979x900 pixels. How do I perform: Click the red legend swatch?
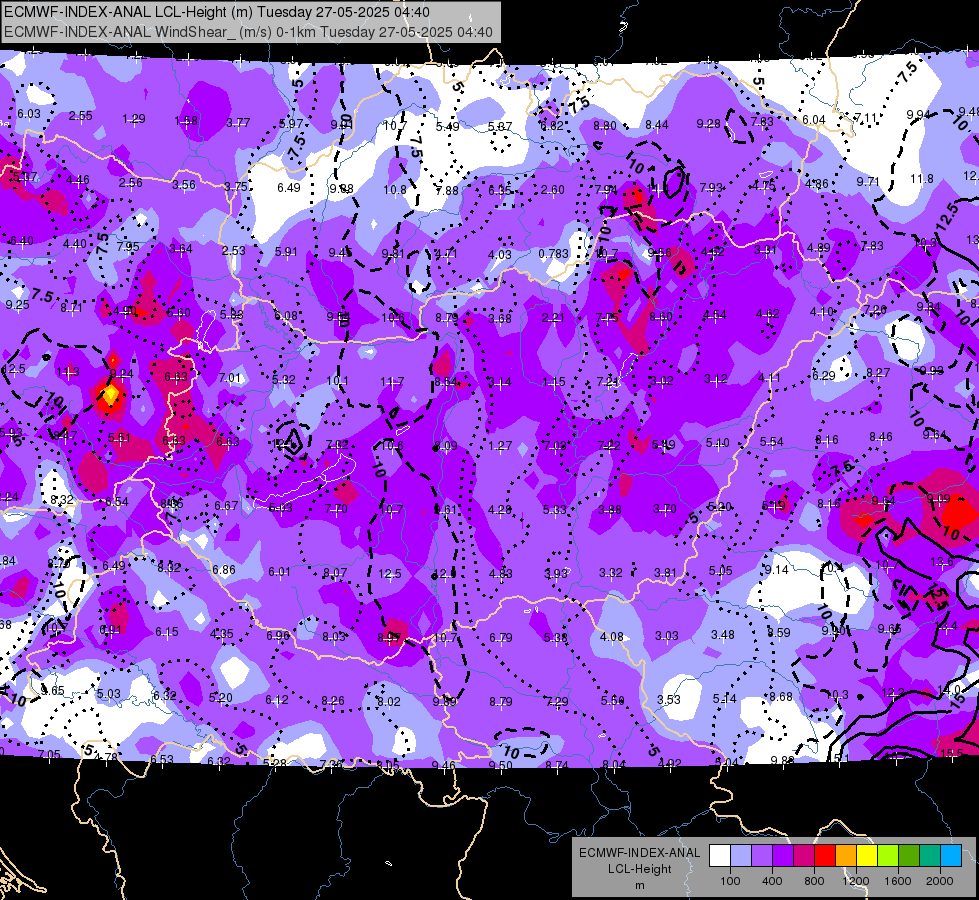coord(825,856)
